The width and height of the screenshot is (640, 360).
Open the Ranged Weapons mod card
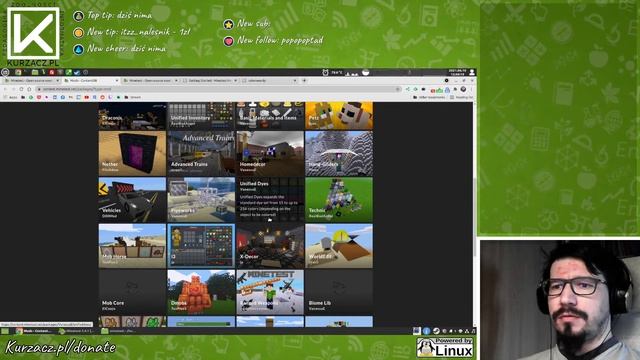tap(270, 292)
